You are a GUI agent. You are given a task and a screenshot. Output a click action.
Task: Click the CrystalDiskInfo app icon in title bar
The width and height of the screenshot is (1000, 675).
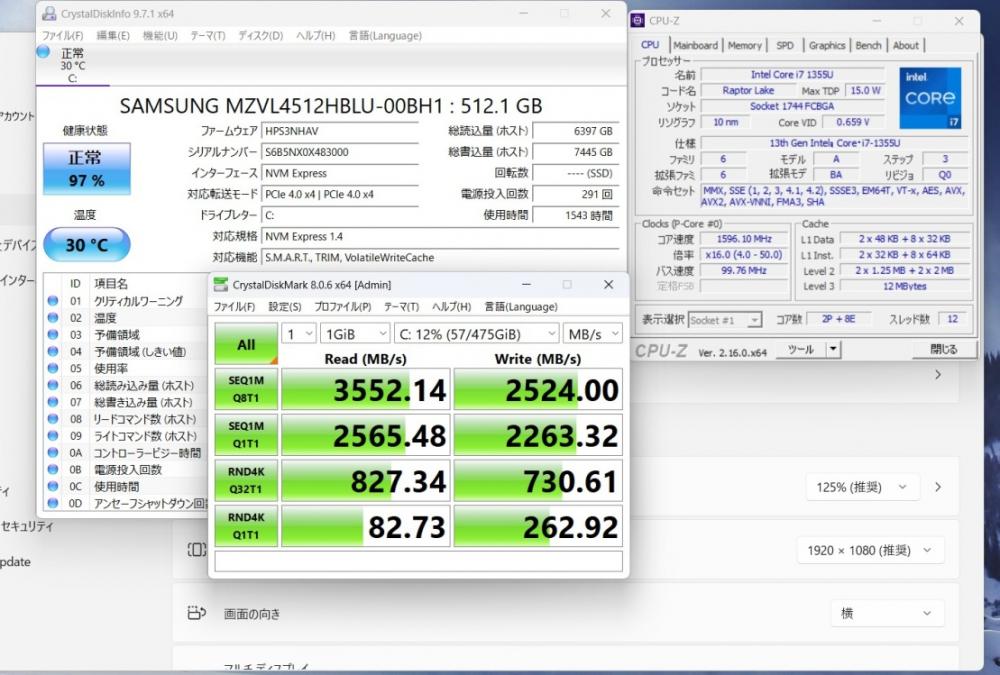[49, 14]
